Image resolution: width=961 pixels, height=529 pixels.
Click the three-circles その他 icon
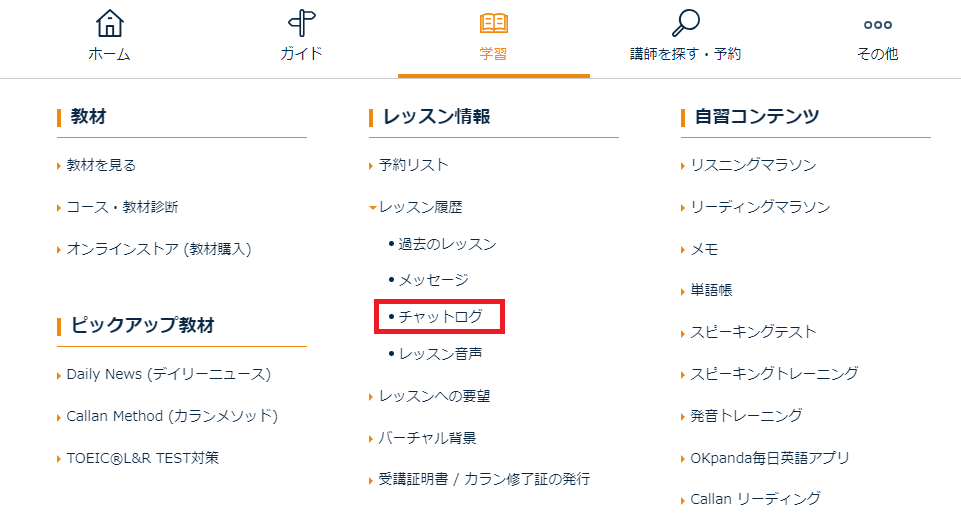click(x=877, y=25)
